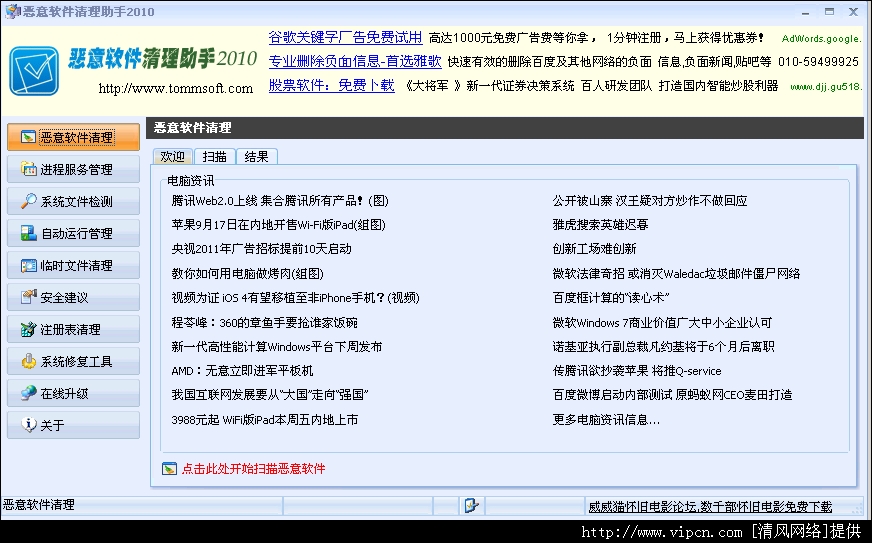The image size is (872, 543).
Task: Select the 欢迎 tab
Action: click(172, 157)
